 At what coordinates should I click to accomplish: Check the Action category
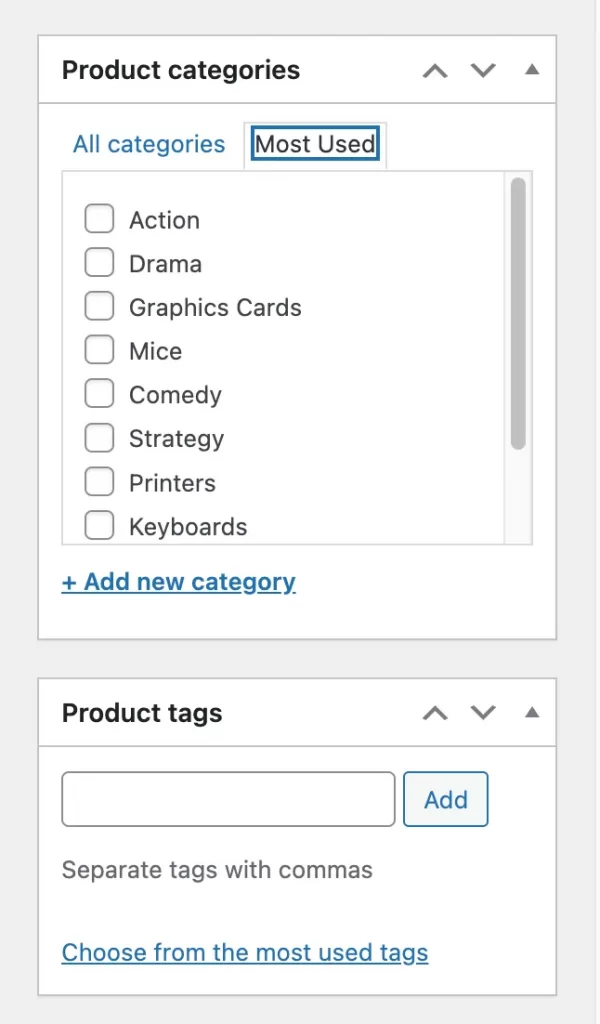[x=99, y=218]
